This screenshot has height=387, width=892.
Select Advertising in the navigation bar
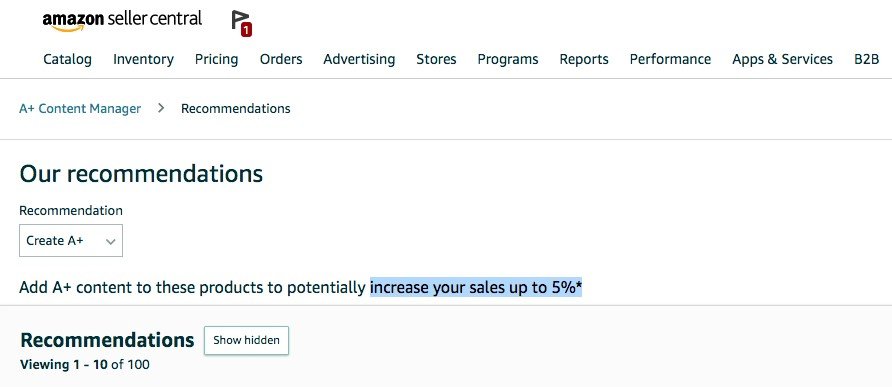tap(359, 59)
